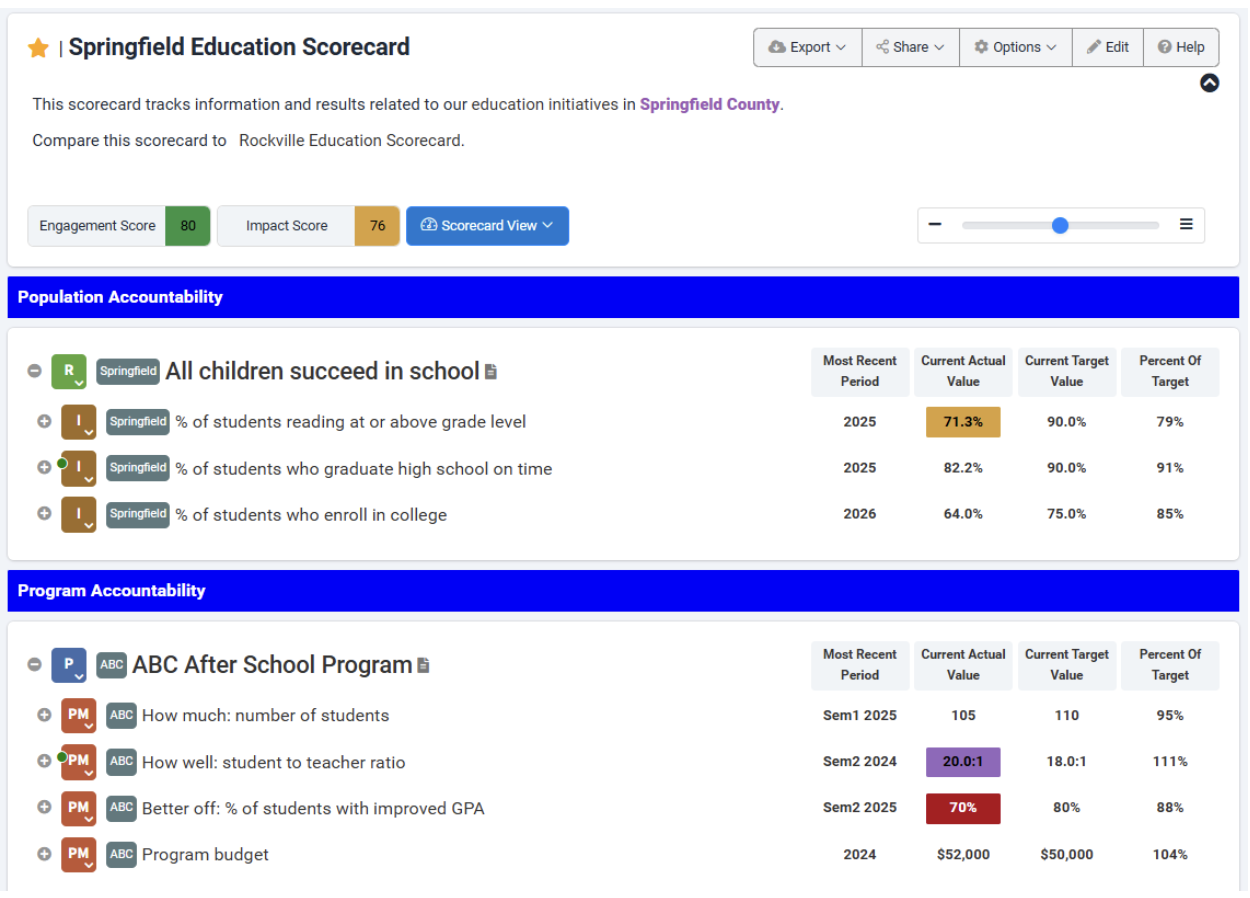Expand the Program budget row

(44, 854)
